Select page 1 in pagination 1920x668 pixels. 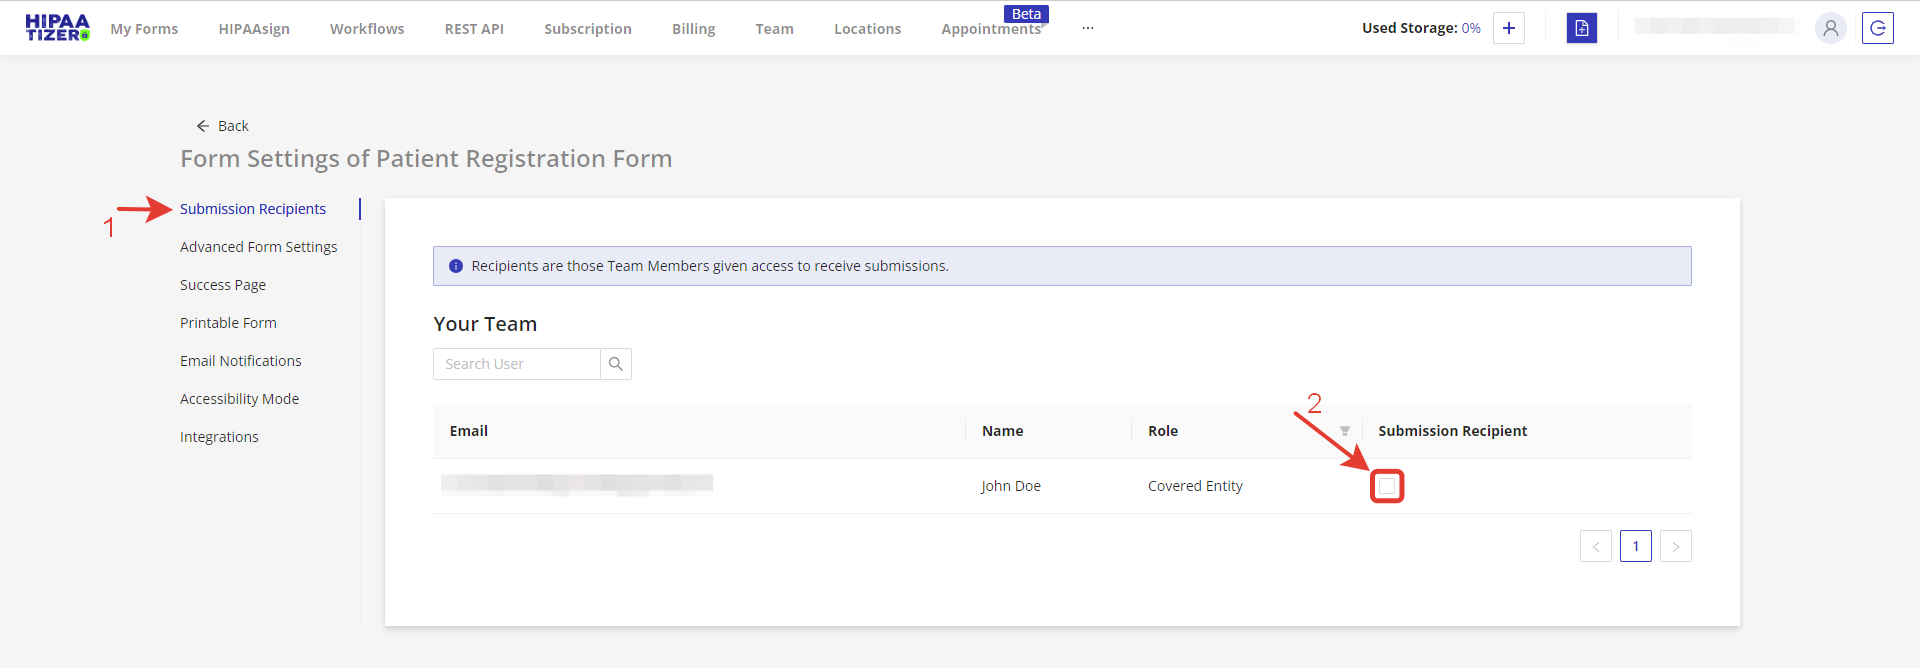tap(1635, 546)
